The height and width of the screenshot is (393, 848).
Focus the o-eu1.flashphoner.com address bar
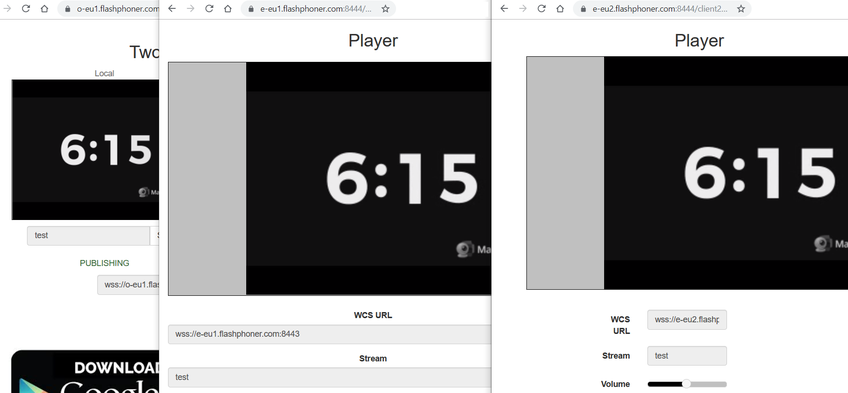(108, 9)
